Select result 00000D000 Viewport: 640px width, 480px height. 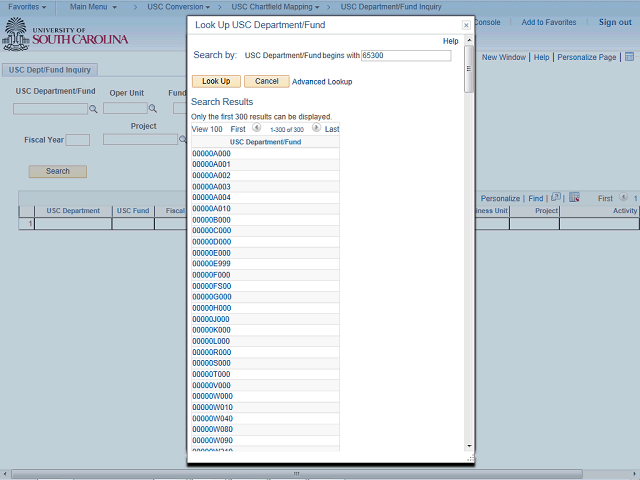pyautogui.click(x=212, y=242)
